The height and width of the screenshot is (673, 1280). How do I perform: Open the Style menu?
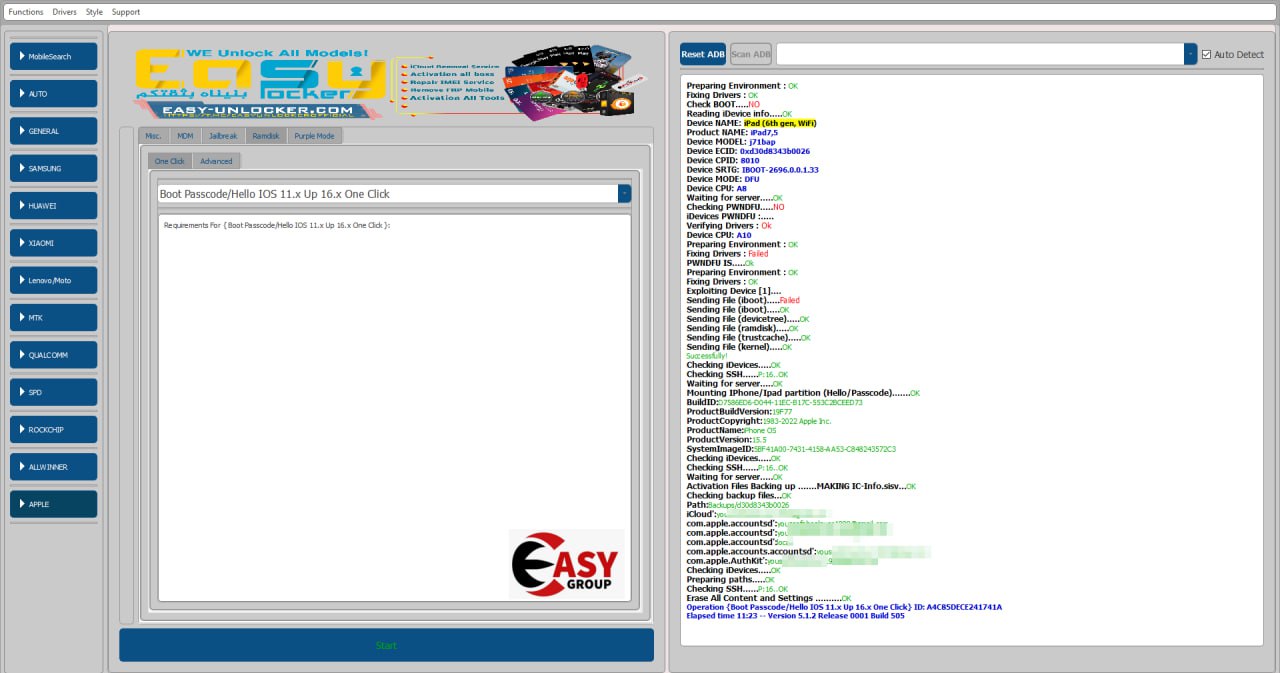(x=94, y=12)
